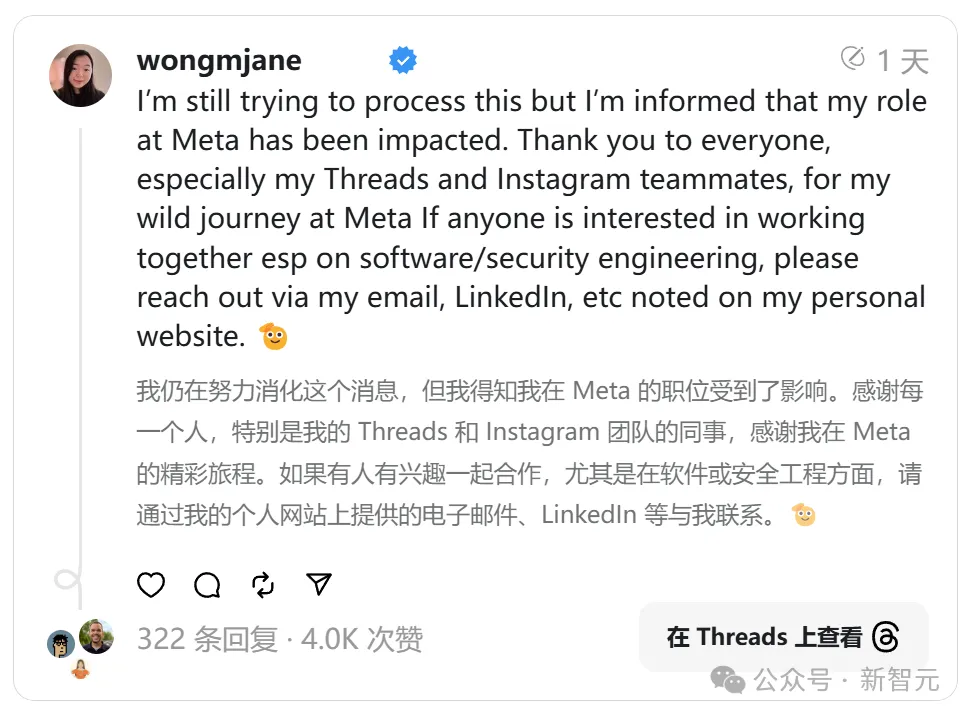
Task: Open wongmjane's profile picture
Action: point(80,75)
